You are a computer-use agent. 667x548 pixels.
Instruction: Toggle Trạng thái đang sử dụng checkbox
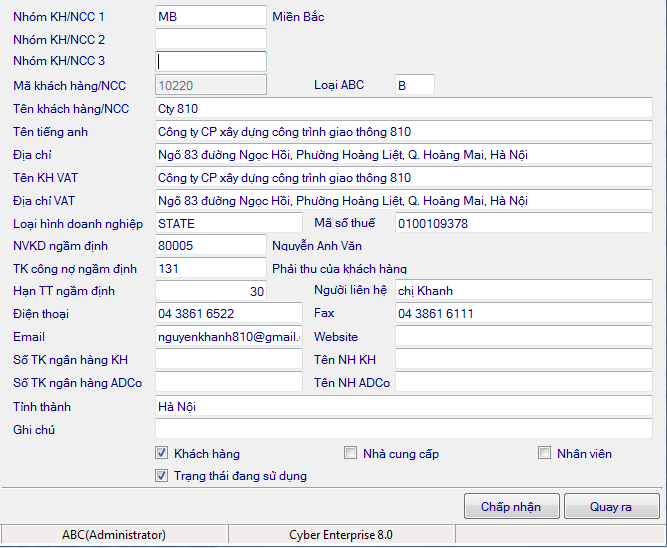pos(161,475)
